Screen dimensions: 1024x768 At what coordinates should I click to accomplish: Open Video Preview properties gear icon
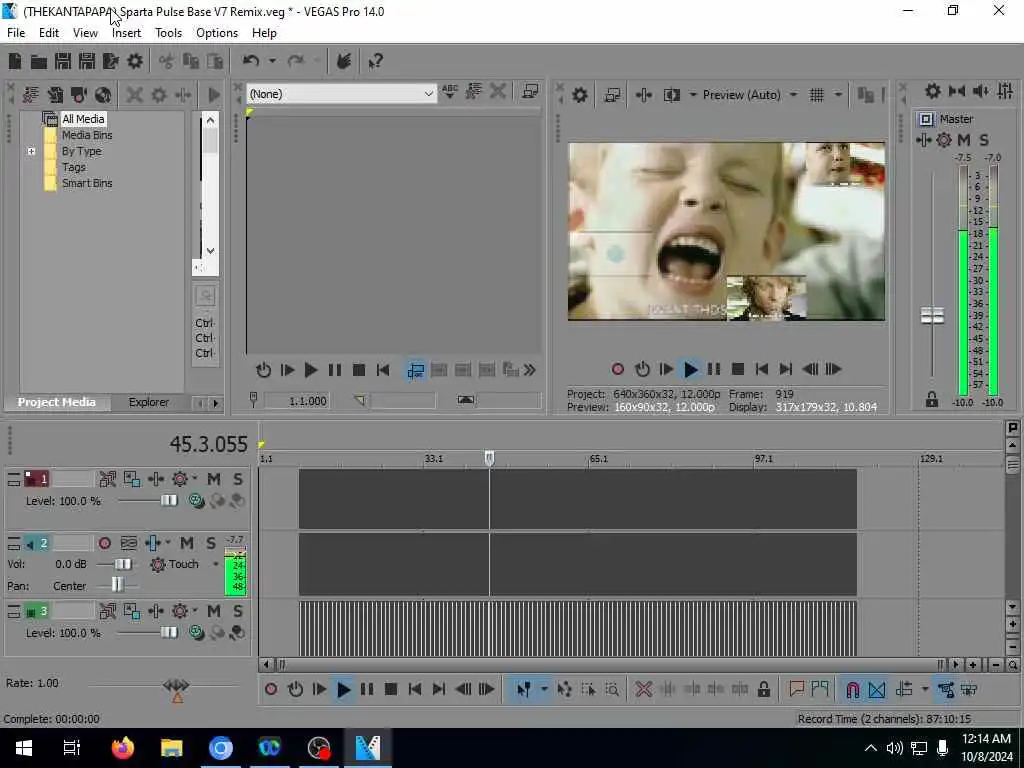pyautogui.click(x=580, y=95)
